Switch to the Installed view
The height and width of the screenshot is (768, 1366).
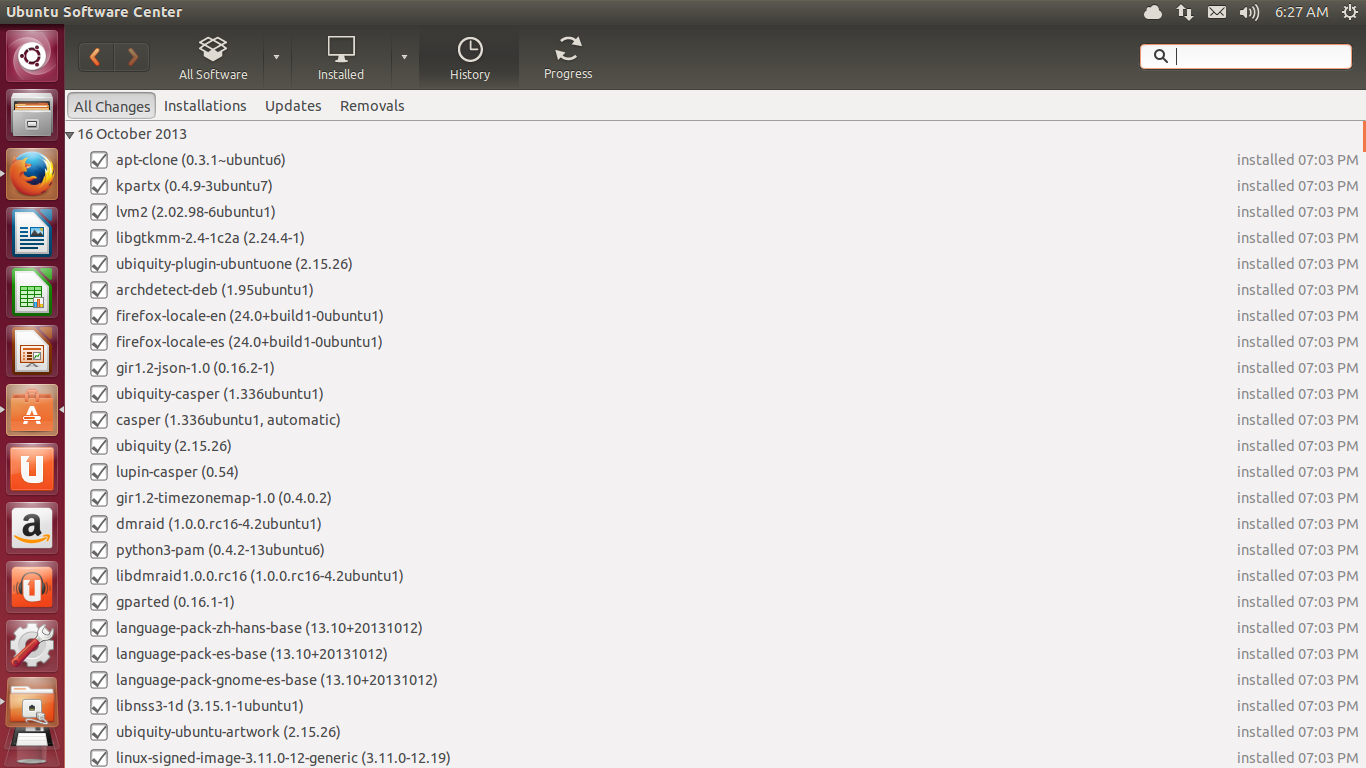(x=340, y=57)
